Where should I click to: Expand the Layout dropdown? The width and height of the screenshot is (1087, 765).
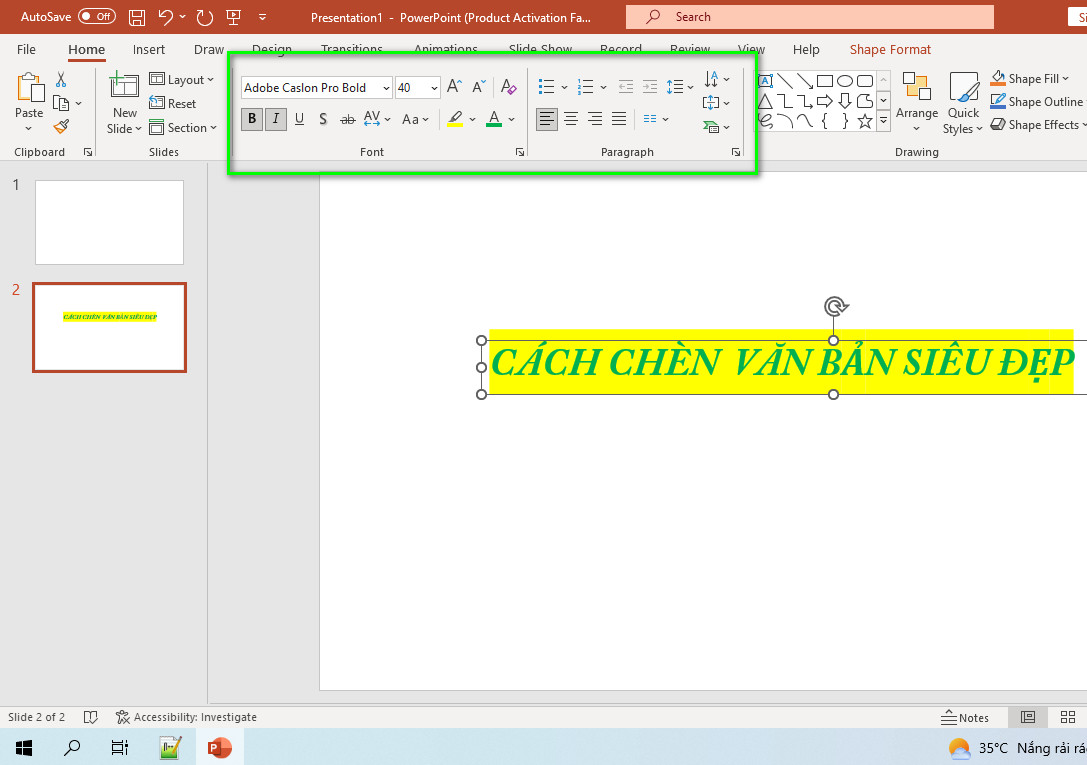point(182,80)
